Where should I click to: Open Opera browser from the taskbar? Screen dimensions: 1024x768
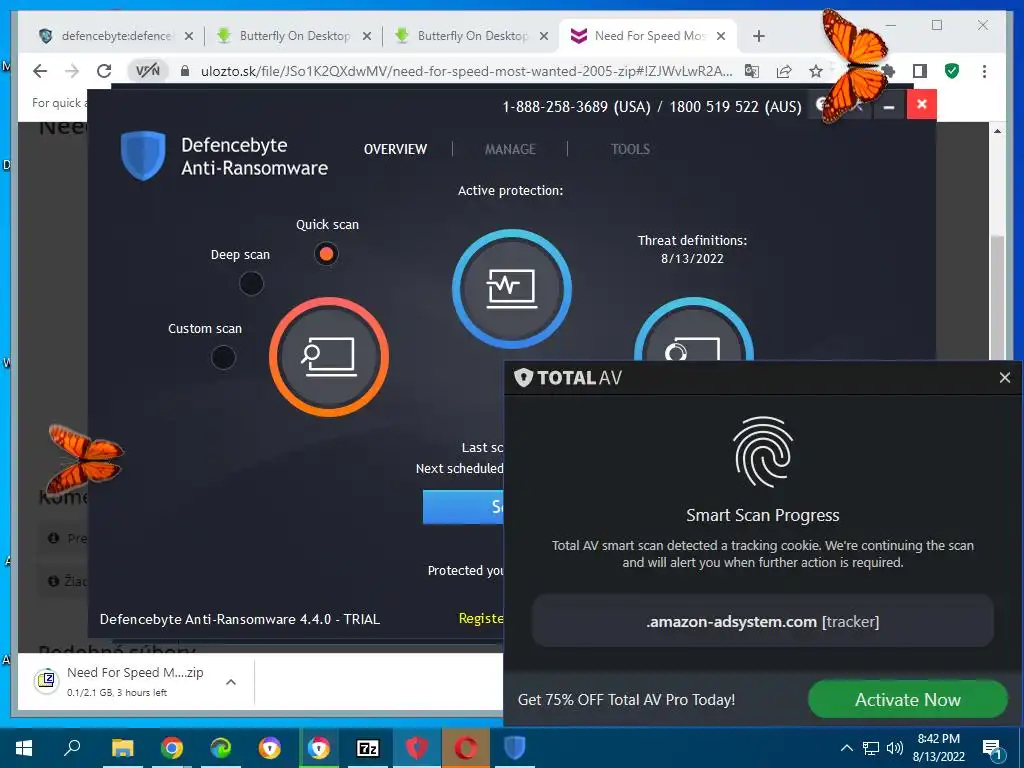[466, 748]
